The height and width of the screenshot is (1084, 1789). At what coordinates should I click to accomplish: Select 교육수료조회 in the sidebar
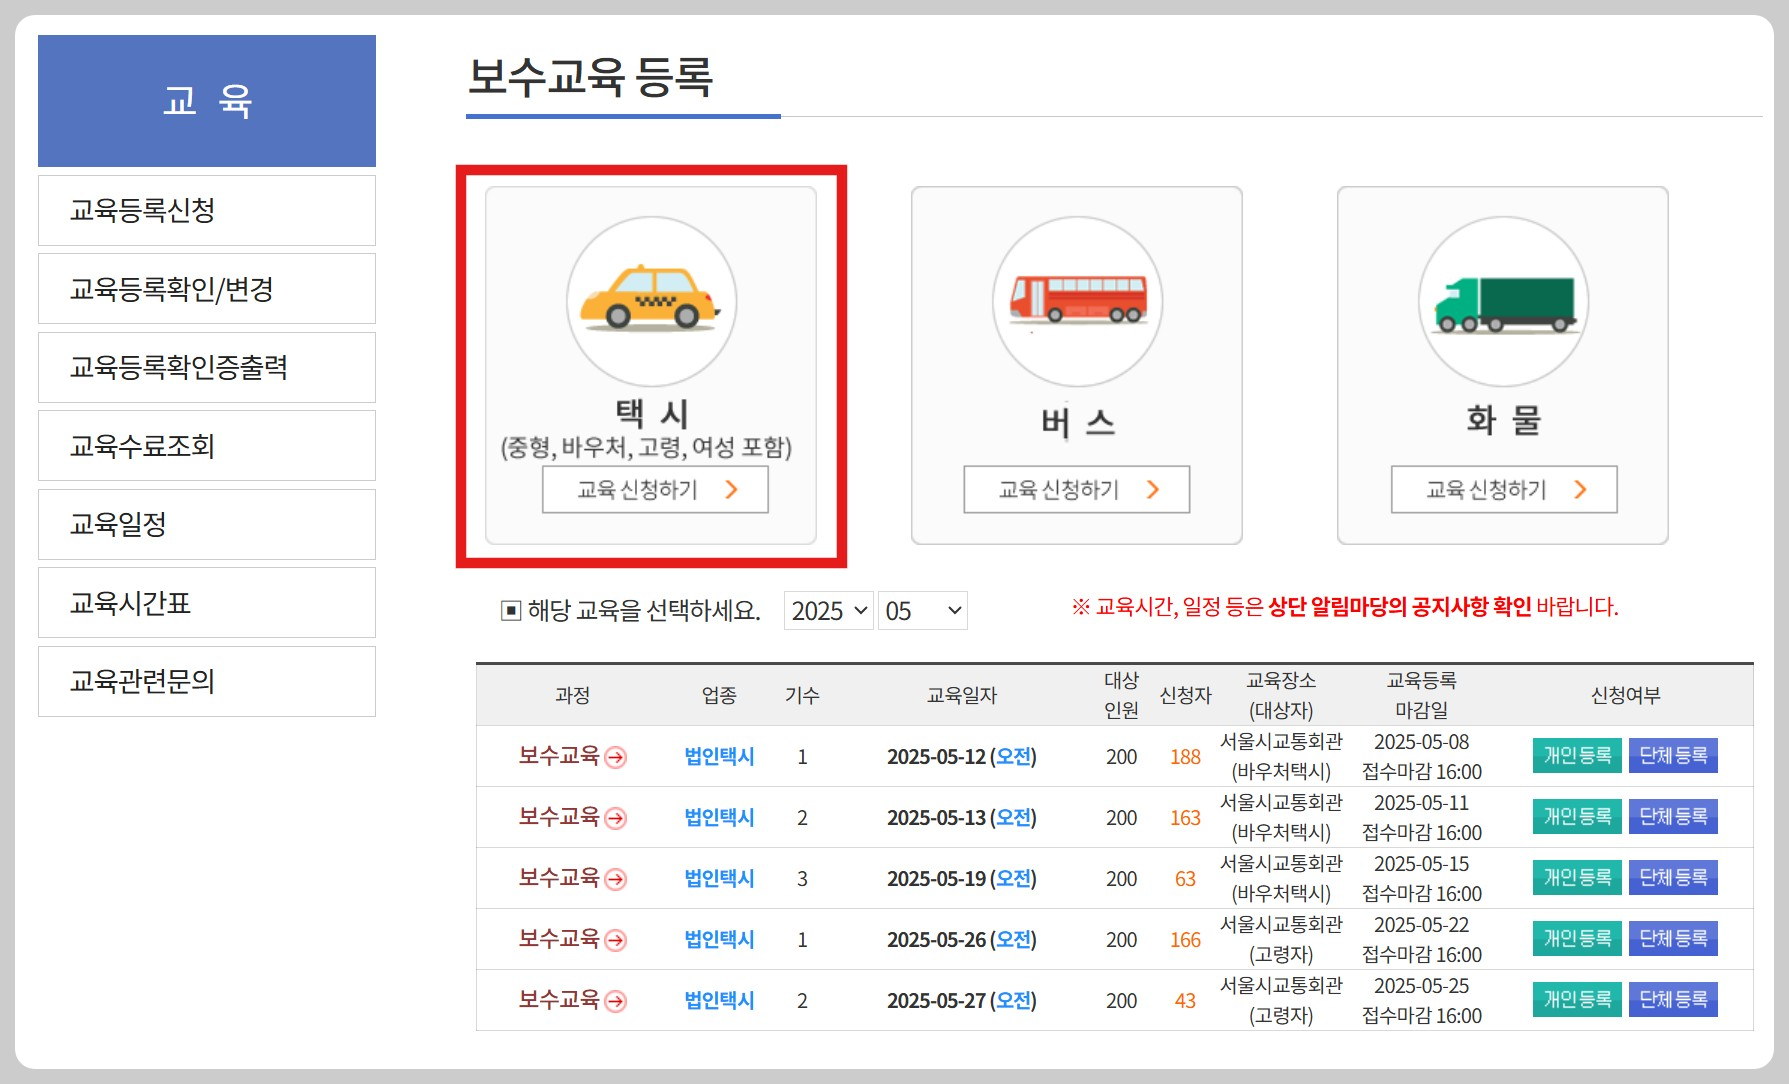pos(206,446)
